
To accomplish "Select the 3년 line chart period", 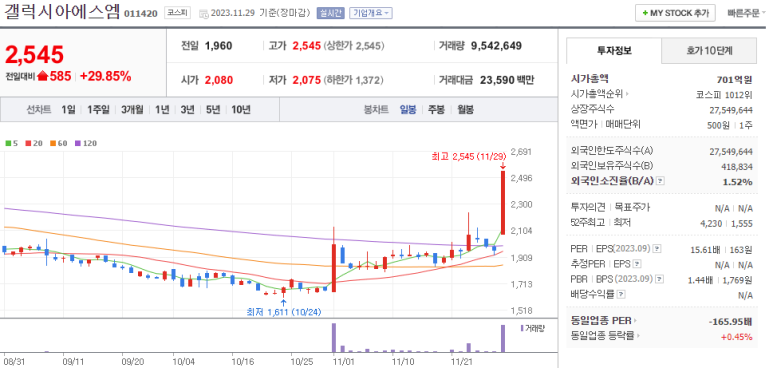I will click(x=187, y=110).
